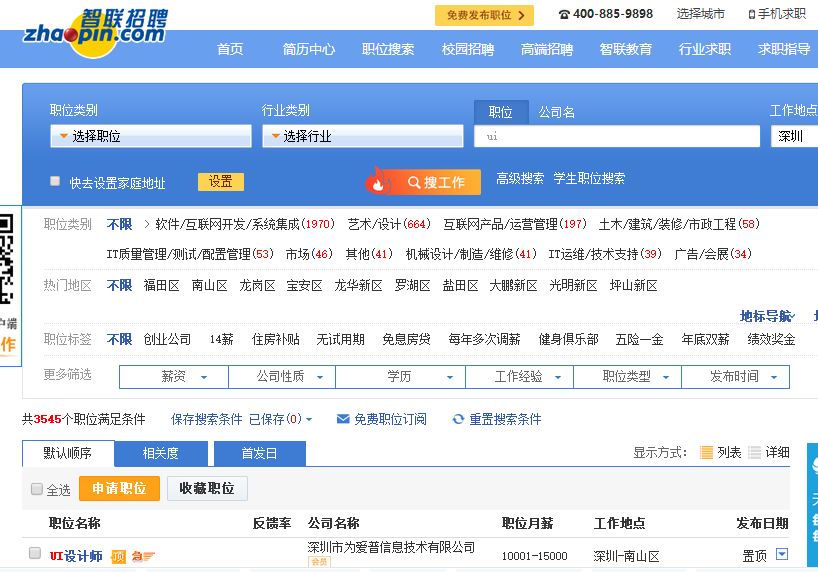Viewport: 818px width, 572px height.
Task: Select the checkbox beside UI设计师 job
Action: point(35,553)
